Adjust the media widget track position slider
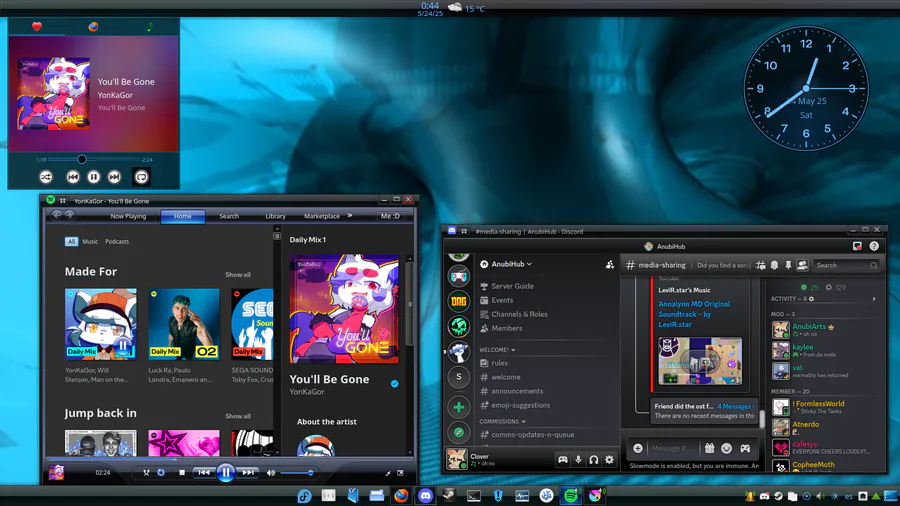The height and width of the screenshot is (506, 900). (93, 159)
